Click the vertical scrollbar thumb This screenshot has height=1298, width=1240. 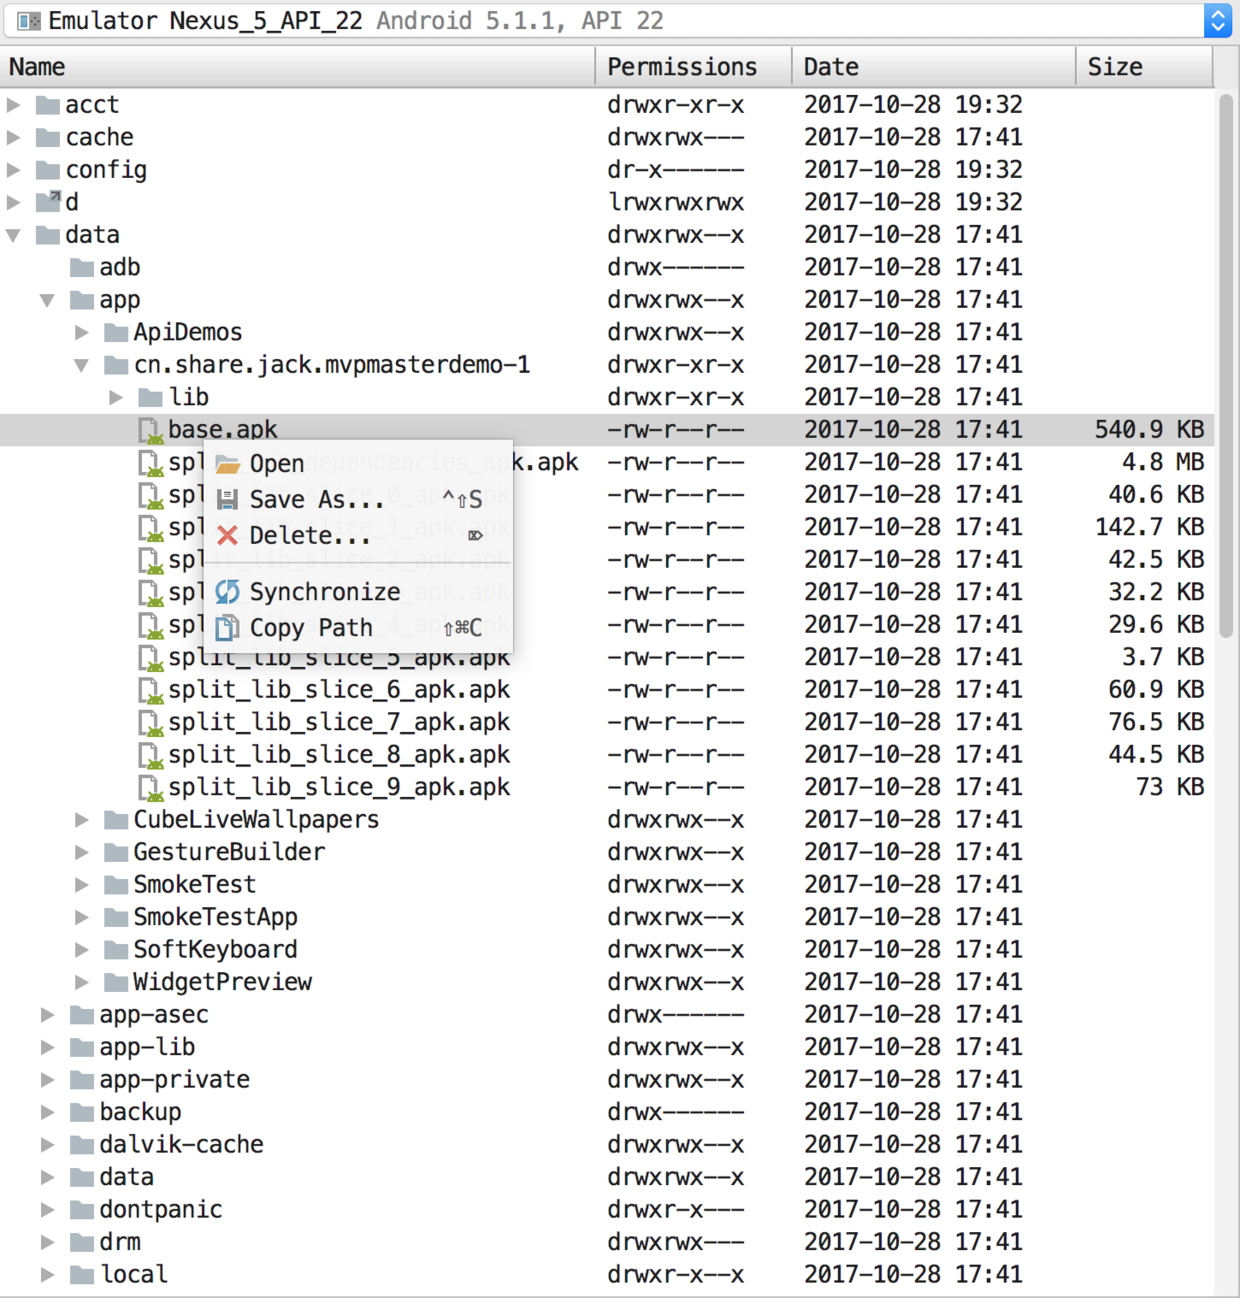1226,365
